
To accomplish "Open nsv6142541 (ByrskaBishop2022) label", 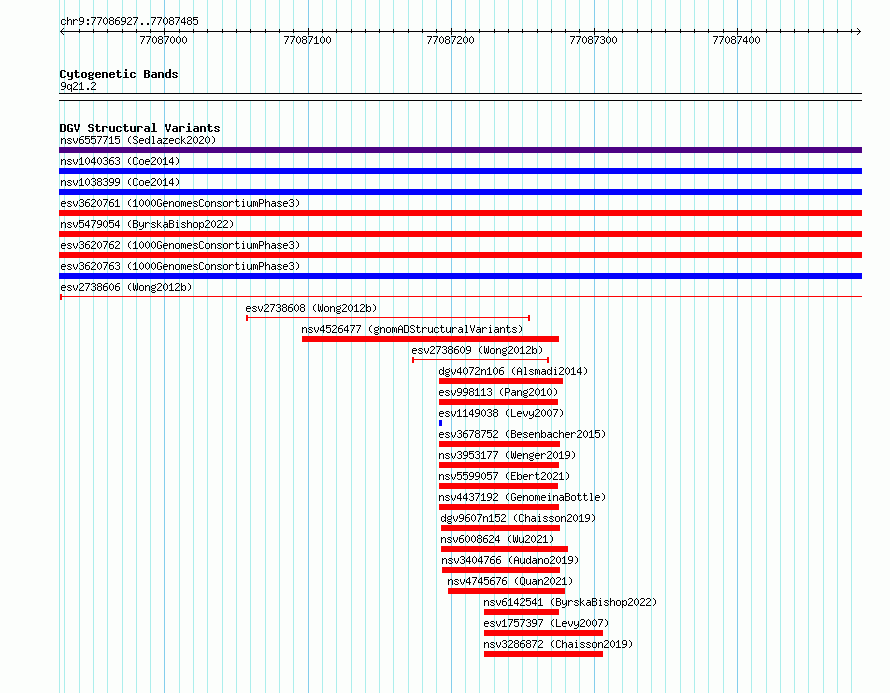I will 570,602.
